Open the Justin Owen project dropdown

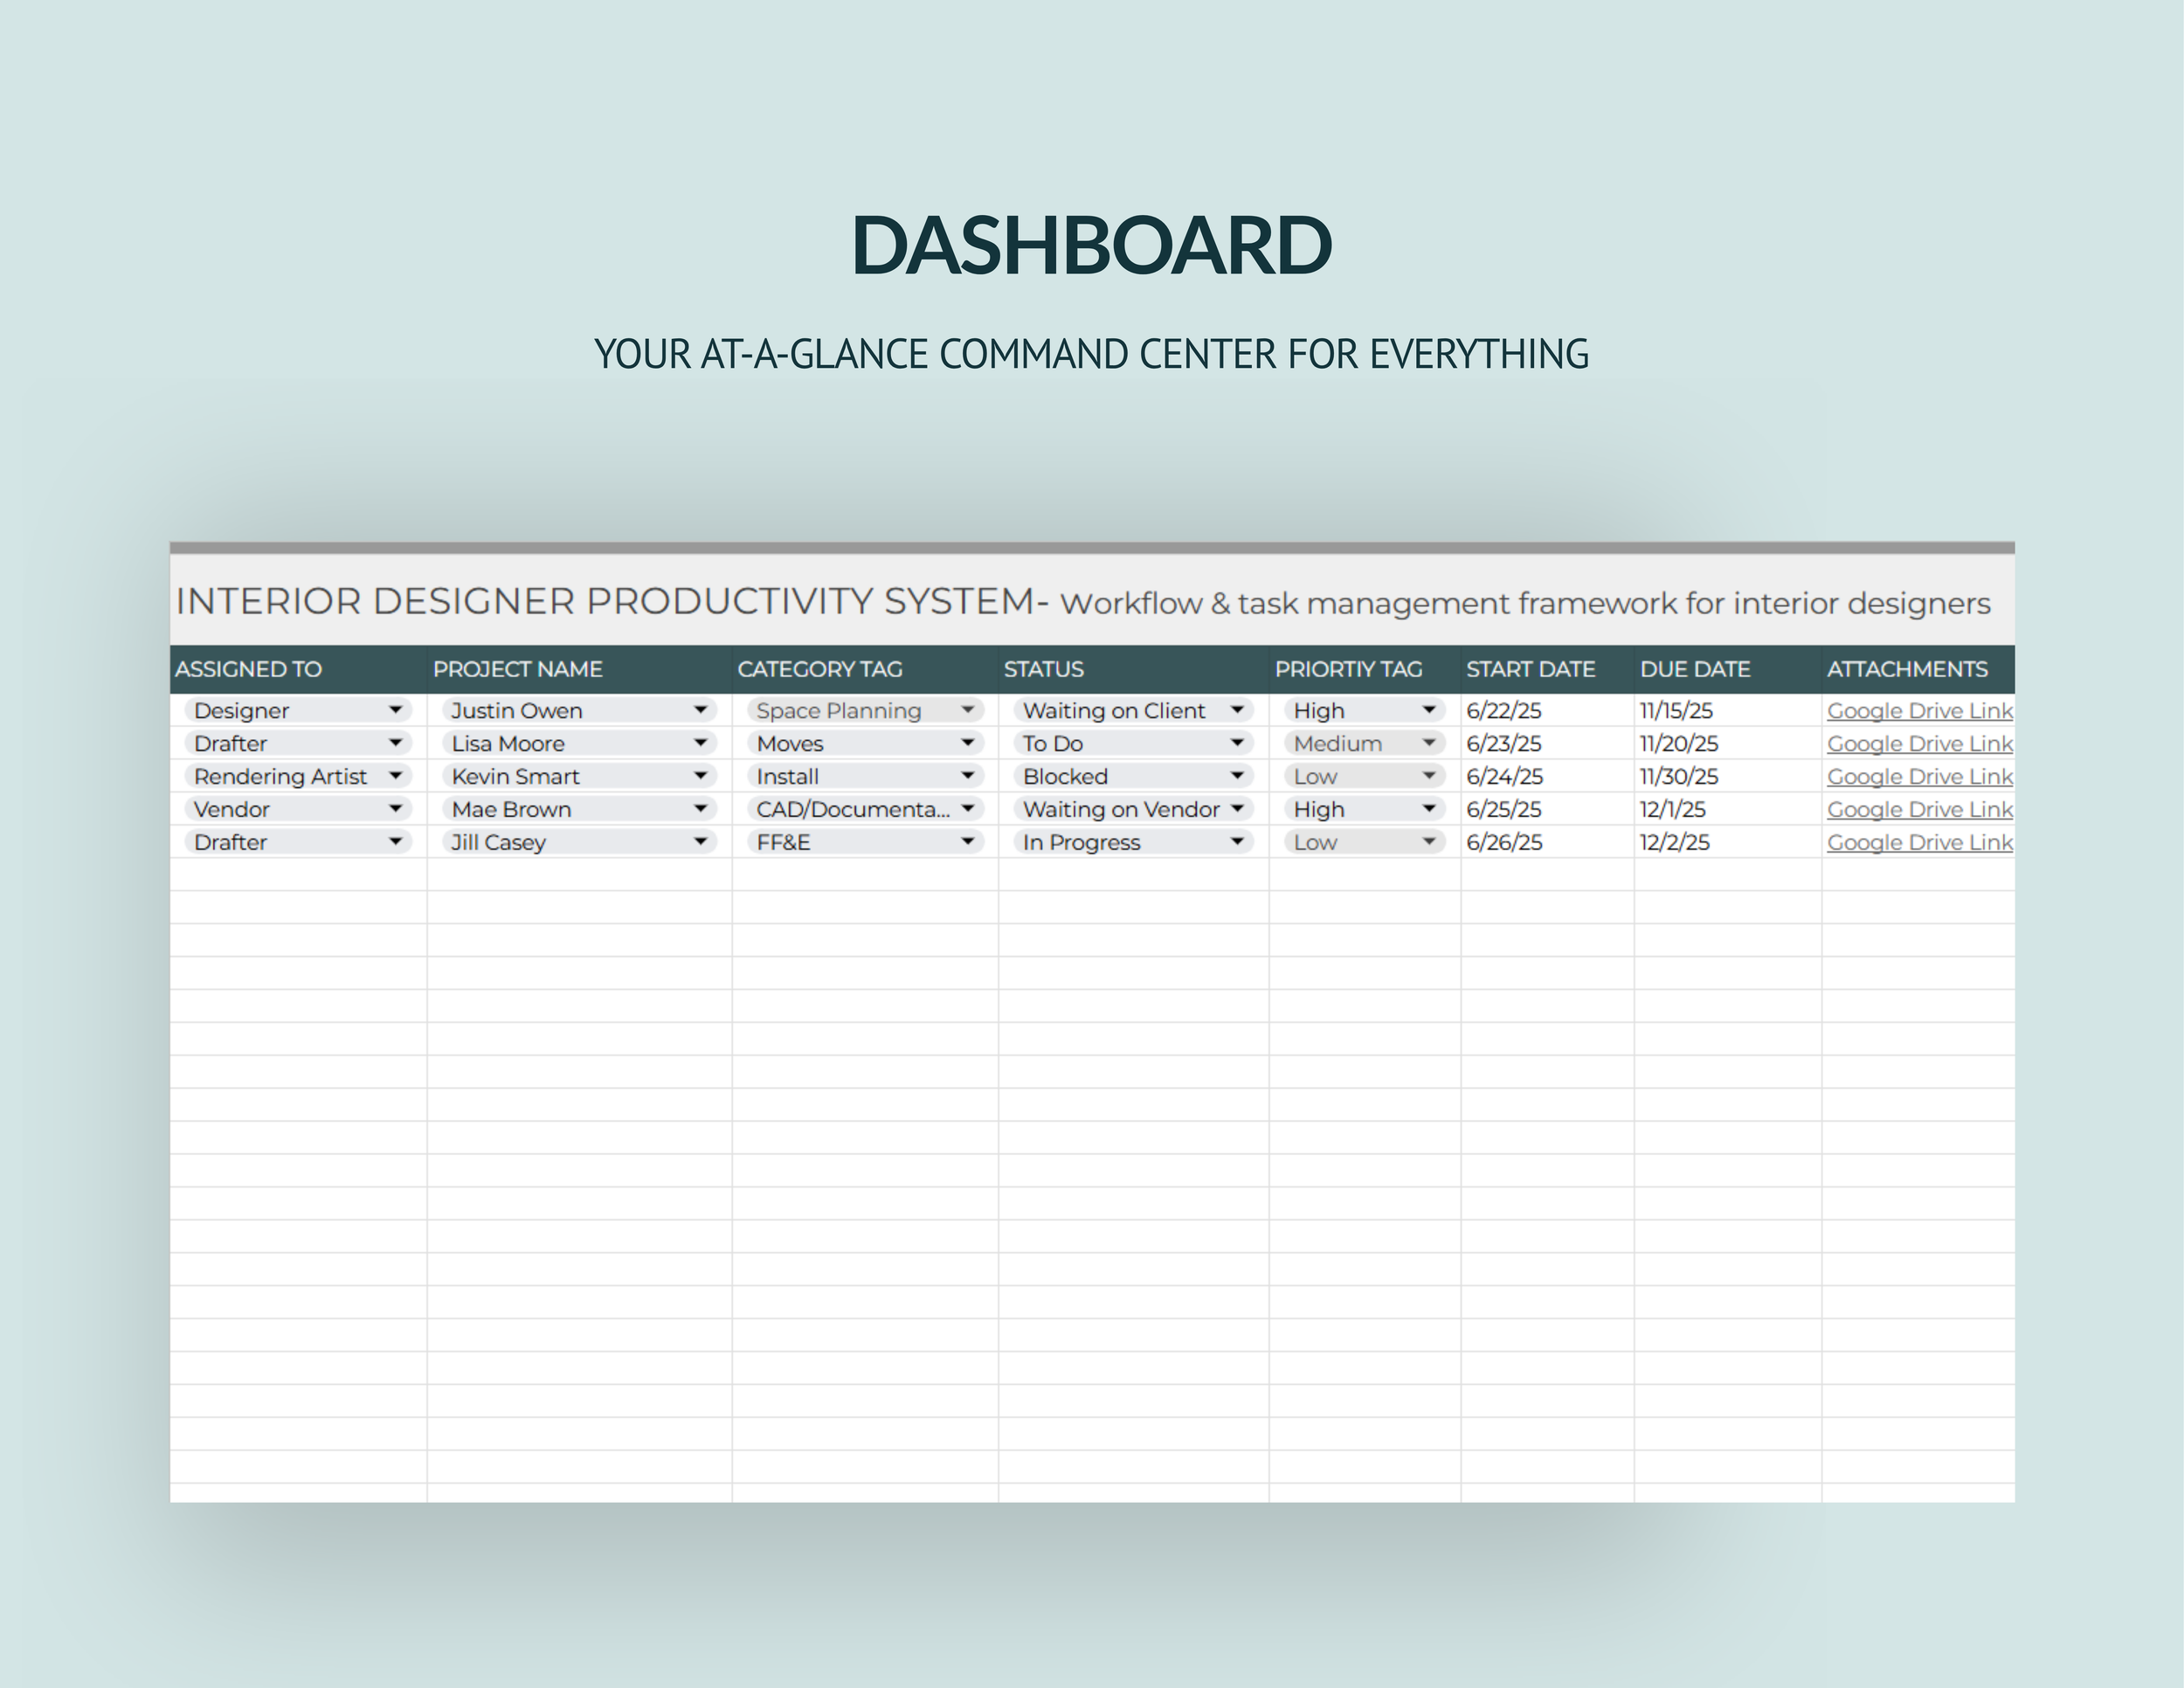[700, 710]
